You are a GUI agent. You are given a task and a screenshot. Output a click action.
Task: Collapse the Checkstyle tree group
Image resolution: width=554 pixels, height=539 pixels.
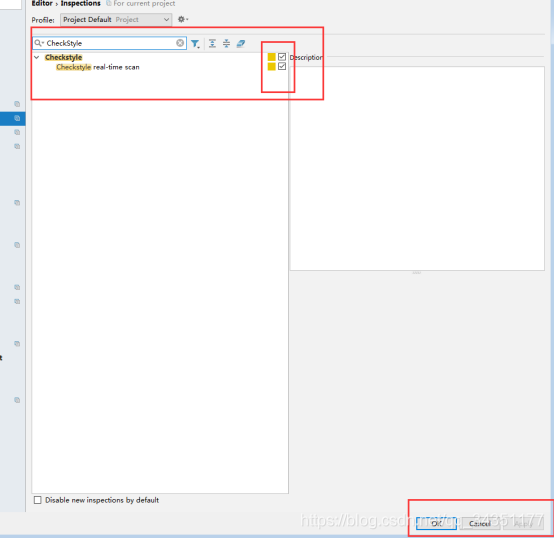pos(37,57)
